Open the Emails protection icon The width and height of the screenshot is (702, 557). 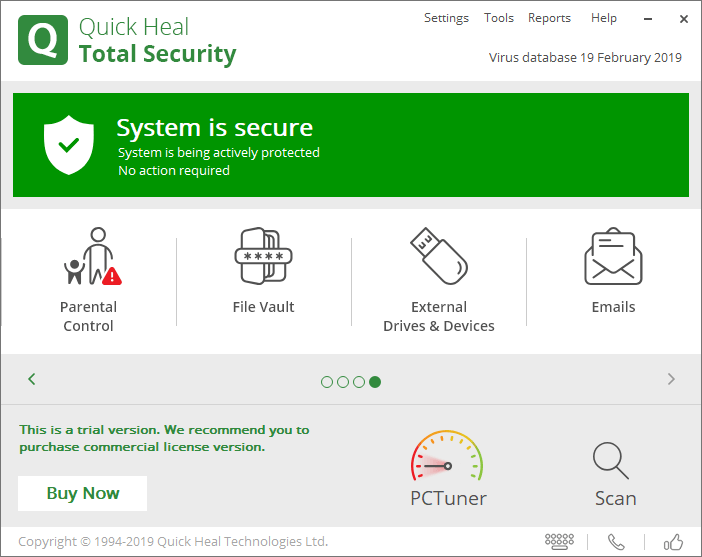point(613,256)
